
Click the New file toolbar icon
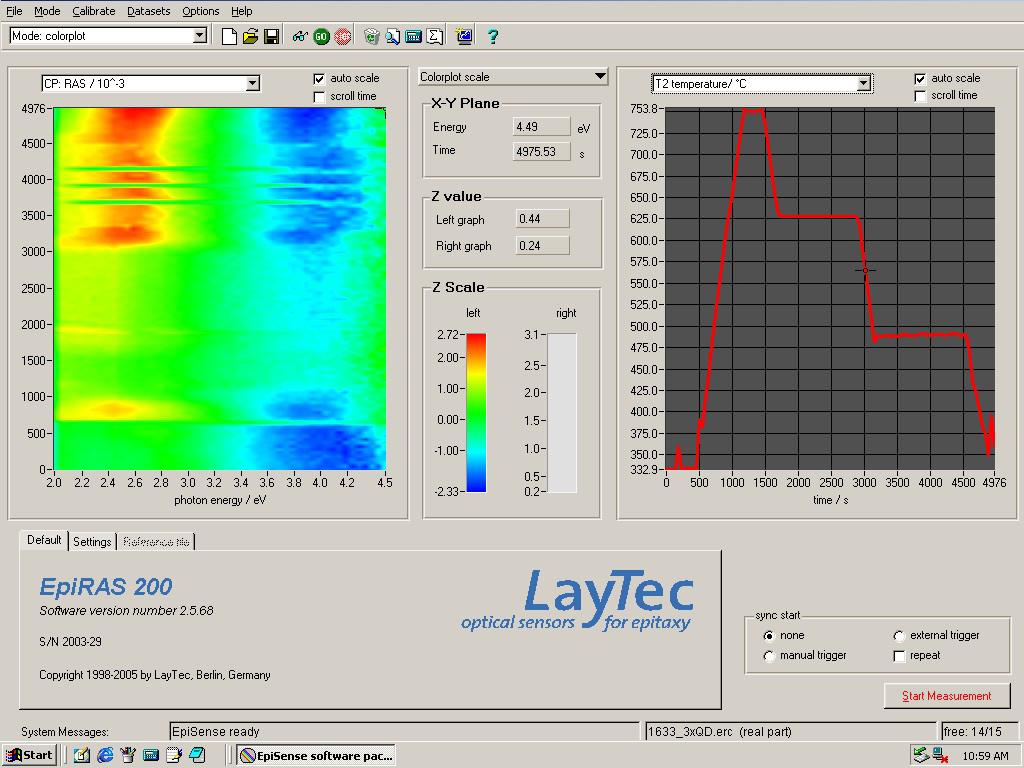(229, 37)
